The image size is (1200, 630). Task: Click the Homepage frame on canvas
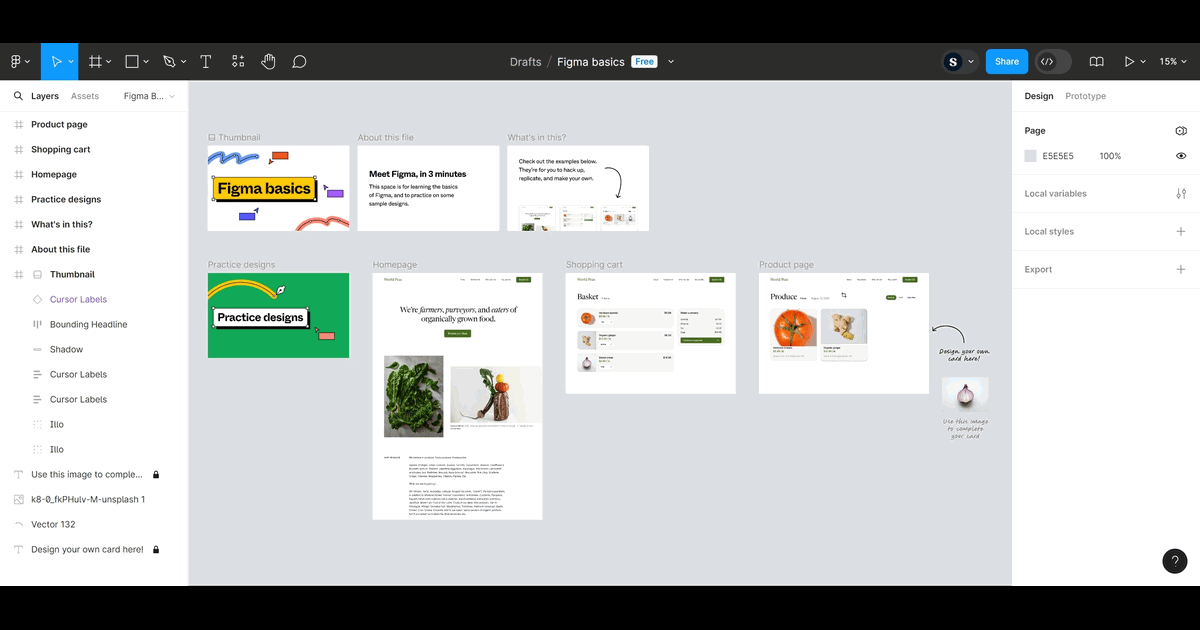click(457, 396)
